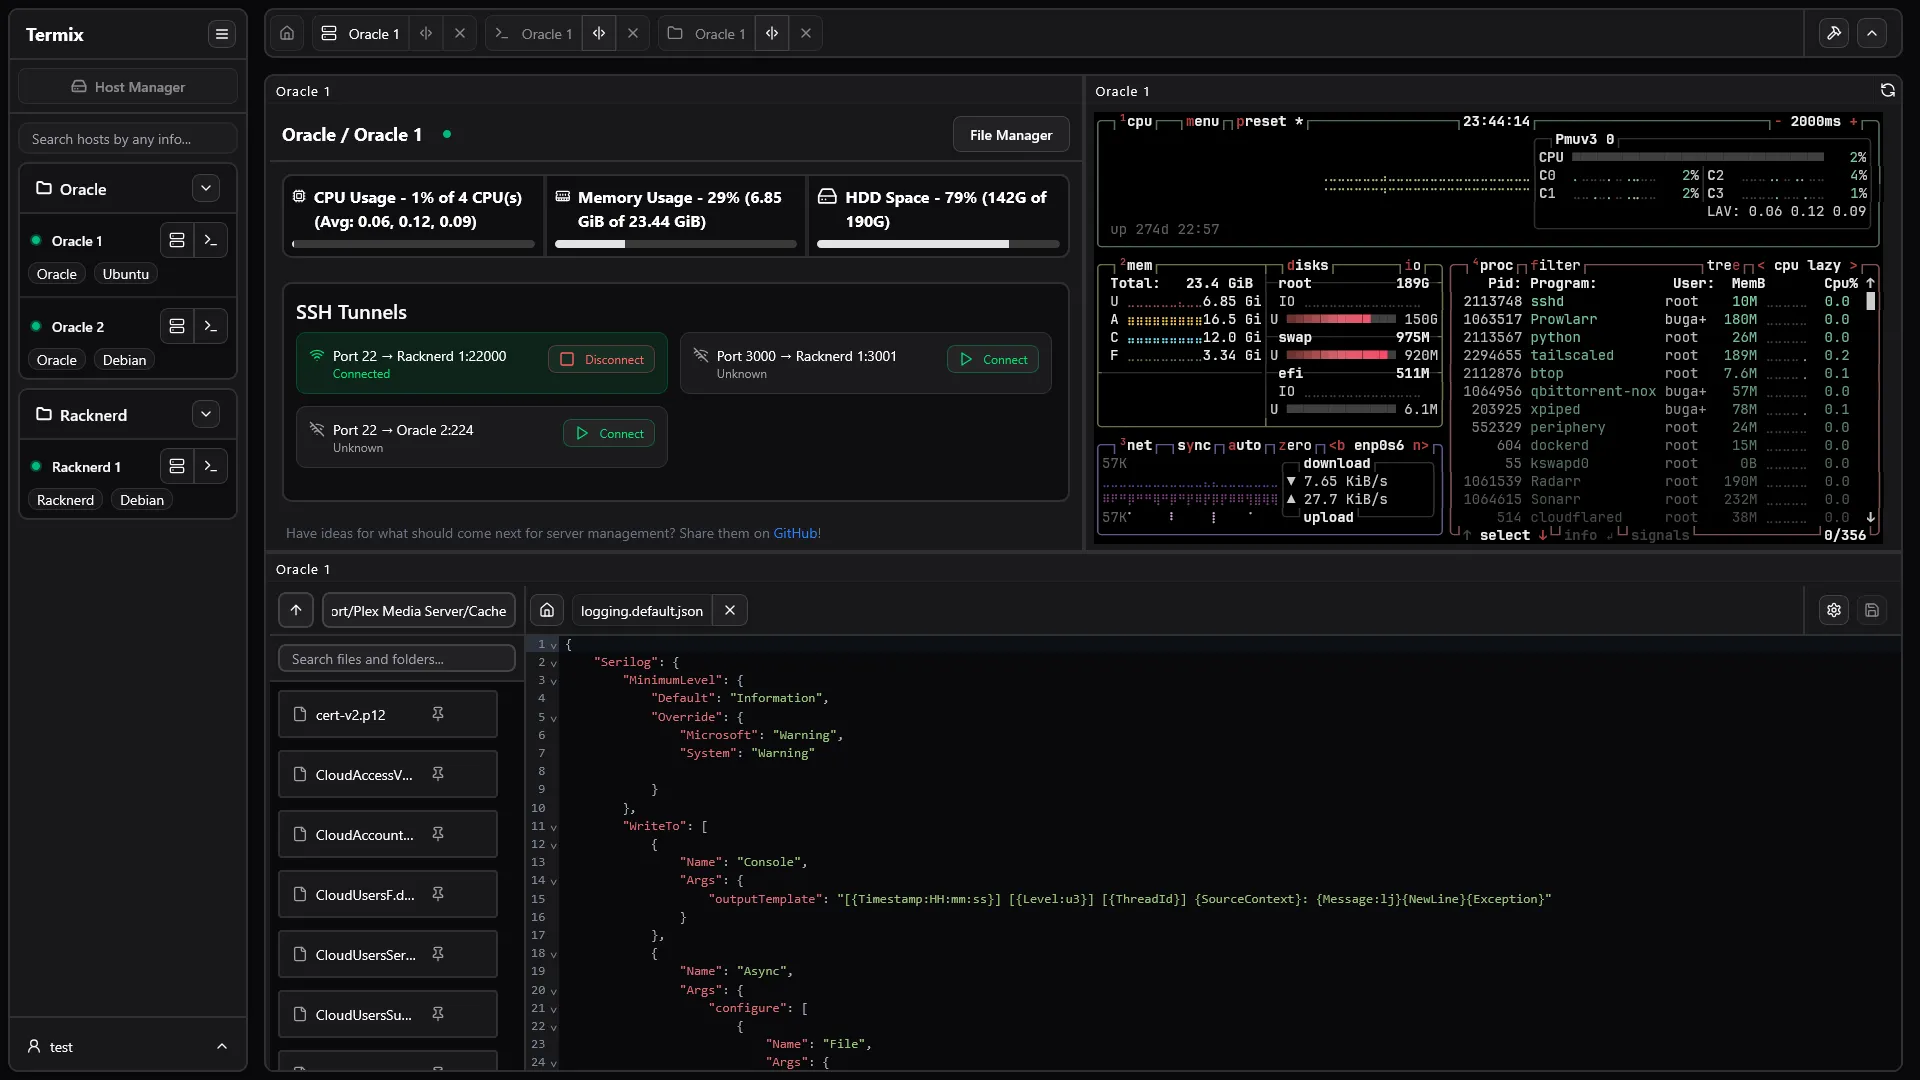Click the menu option in btop header

pyautogui.click(x=1203, y=121)
